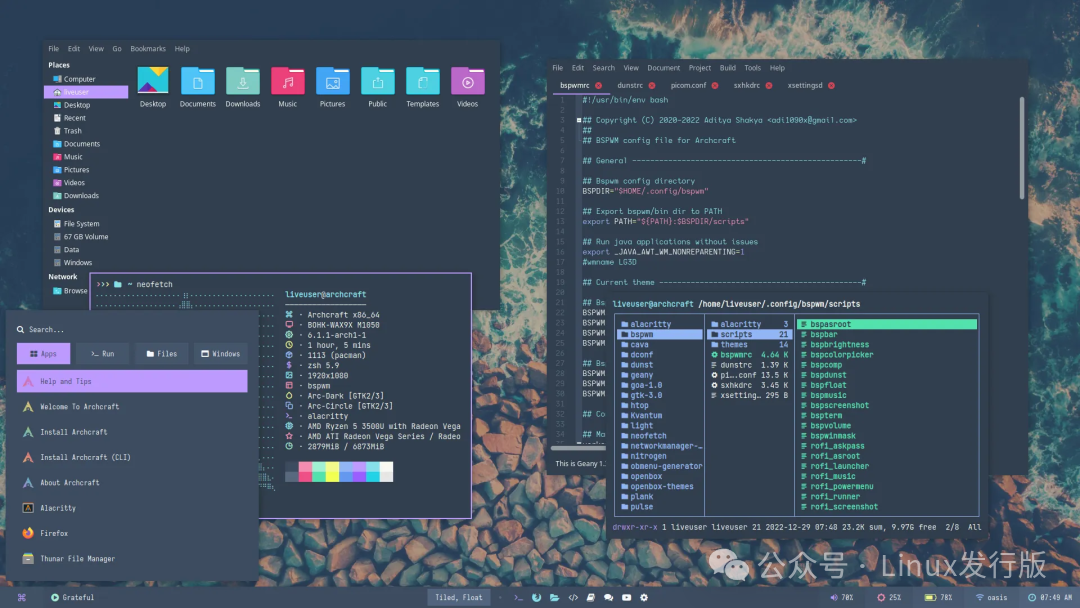Toggle the 'Tiled, Float' layout switcher
The height and width of the screenshot is (608, 1080).
tap(459, 597)
